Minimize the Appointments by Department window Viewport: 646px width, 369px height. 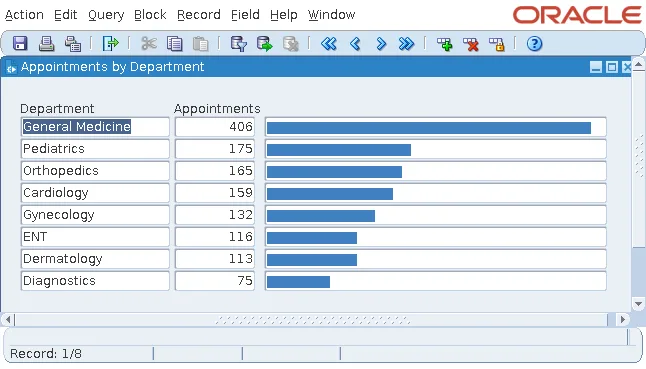point(596,67)
